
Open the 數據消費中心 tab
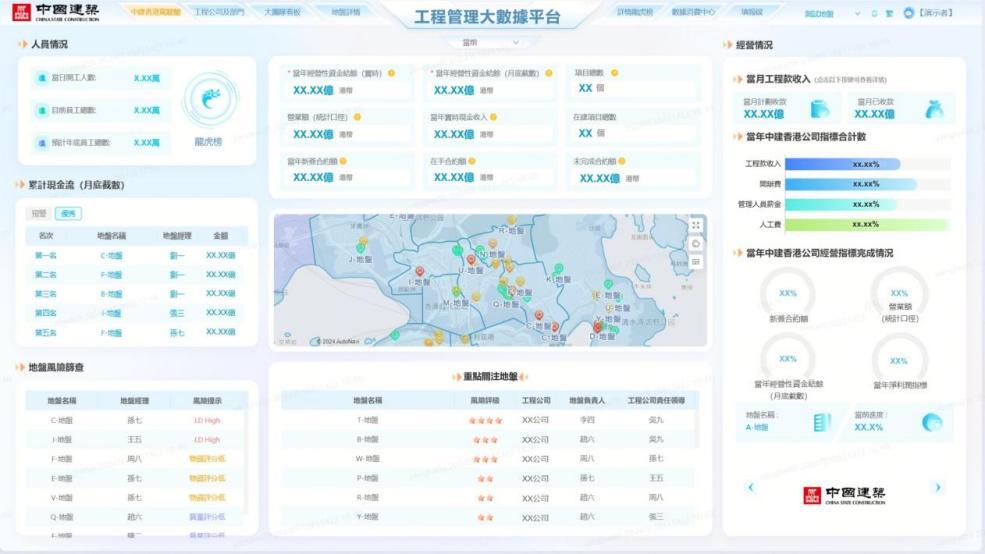point(693,12)
